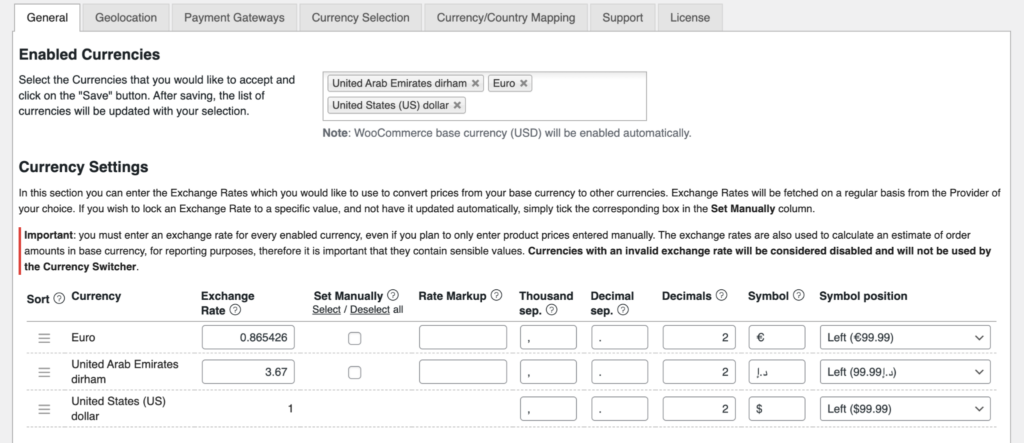The height and width of the screenshot is (443, 1024).
Task: Open help icon next to Rate Markup
Action: (x=495, y=296)
